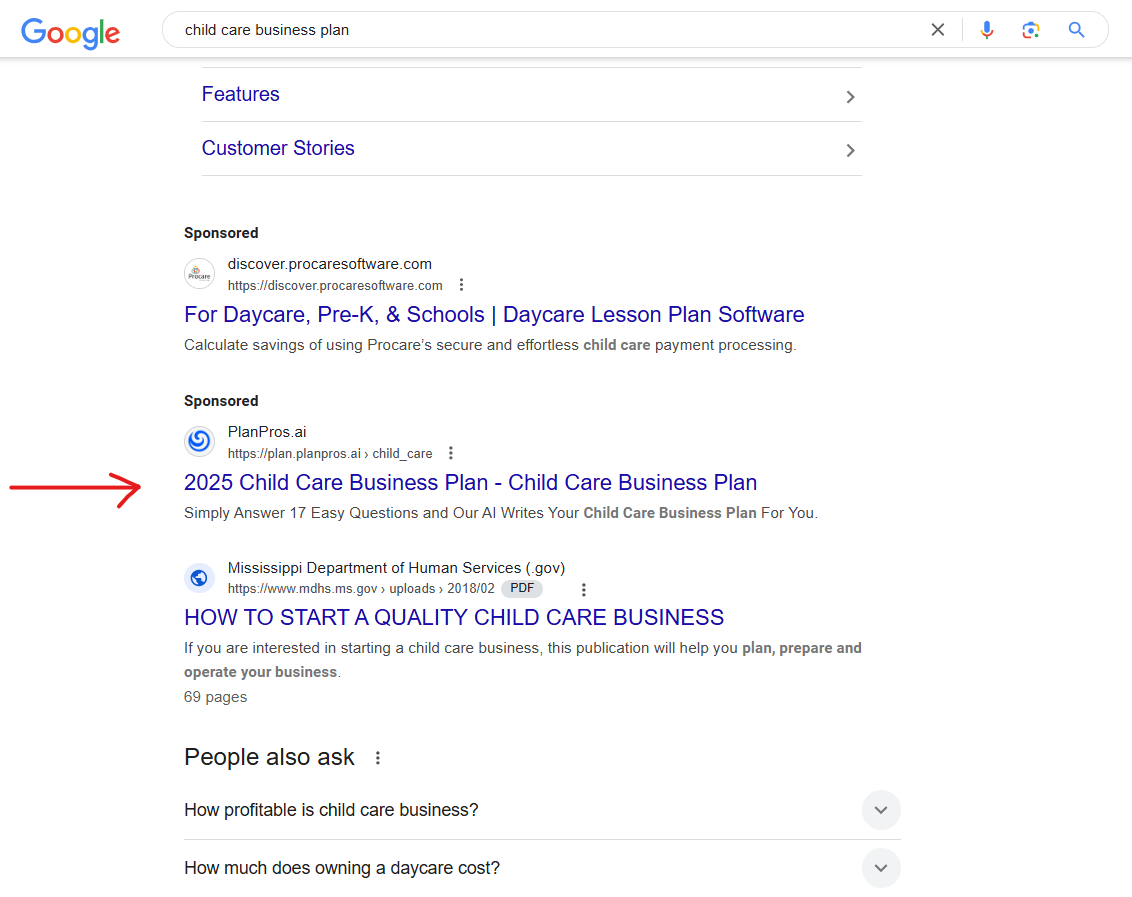The height and width of the screenshot is (897, 1132).
Task: Open options menu for Mississippi DHS result
Action: pos(584,589)
